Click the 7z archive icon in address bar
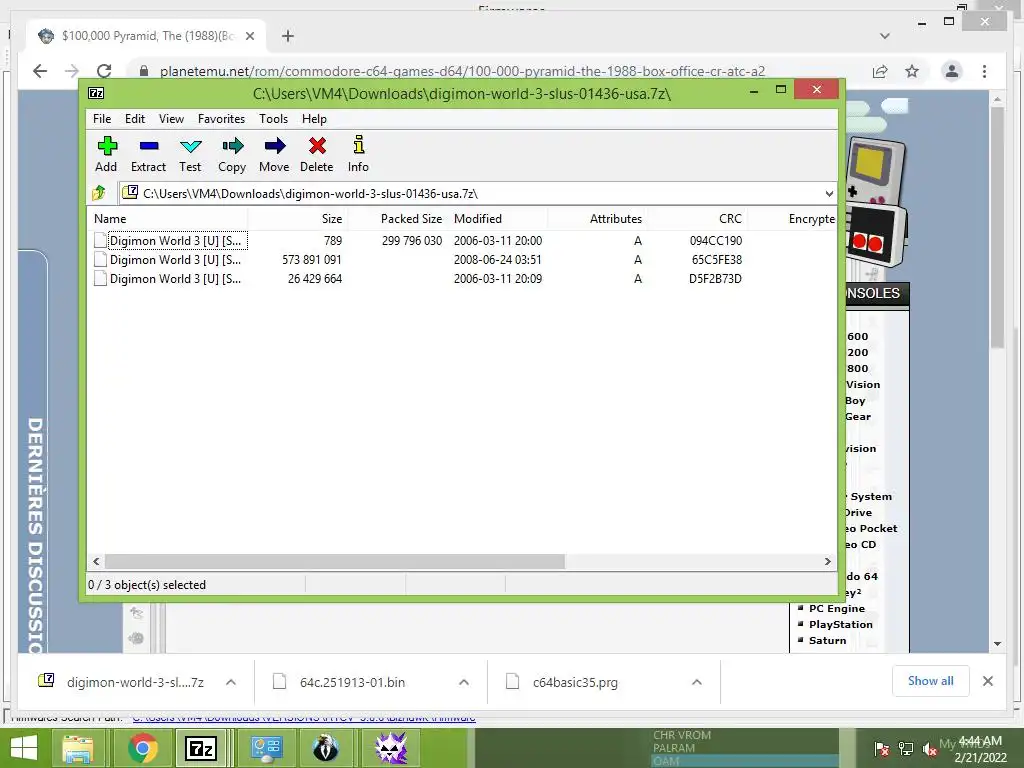This screenshot has width=1024, height=768. [x=131, y=193]
